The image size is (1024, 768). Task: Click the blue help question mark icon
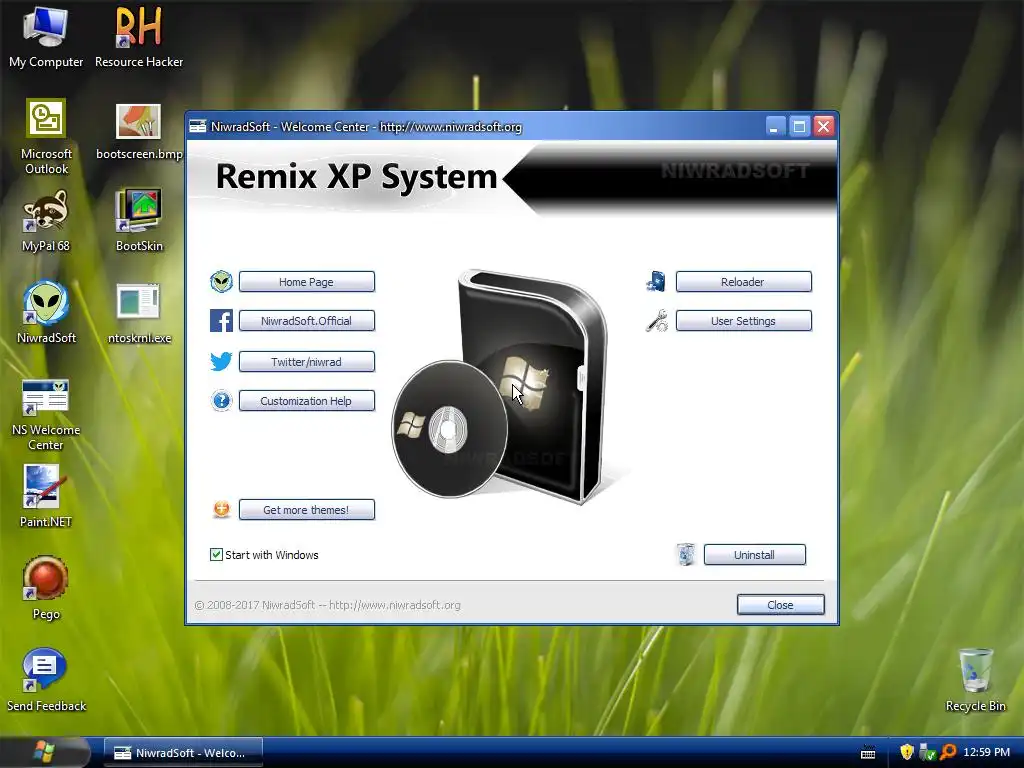221,400
